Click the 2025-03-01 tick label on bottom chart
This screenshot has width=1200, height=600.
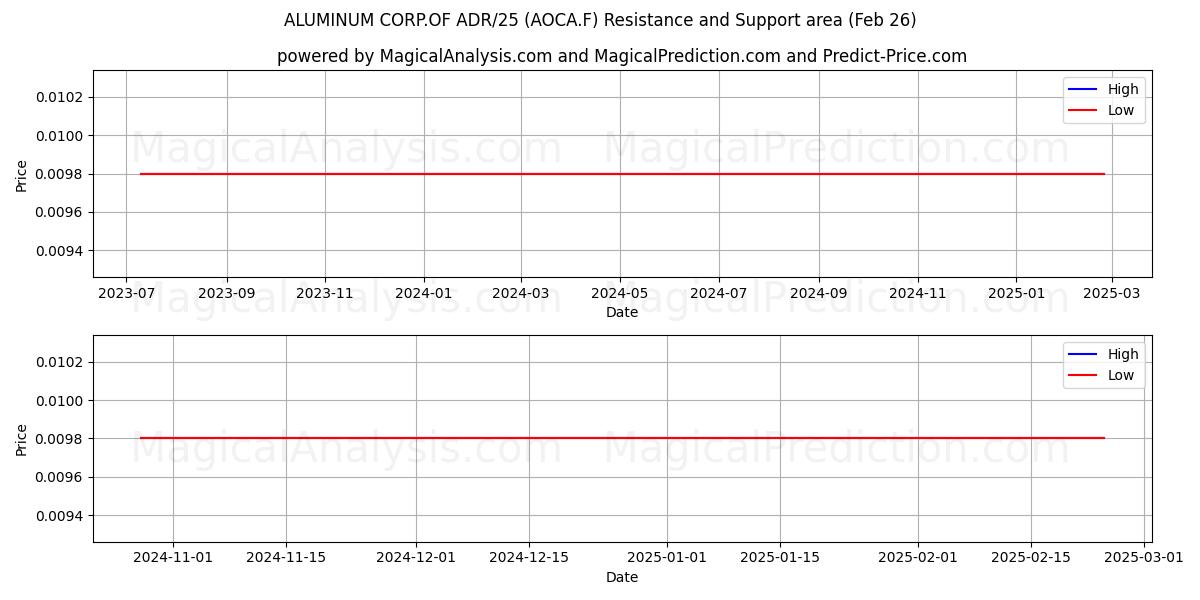click(x=1144, y=558)
